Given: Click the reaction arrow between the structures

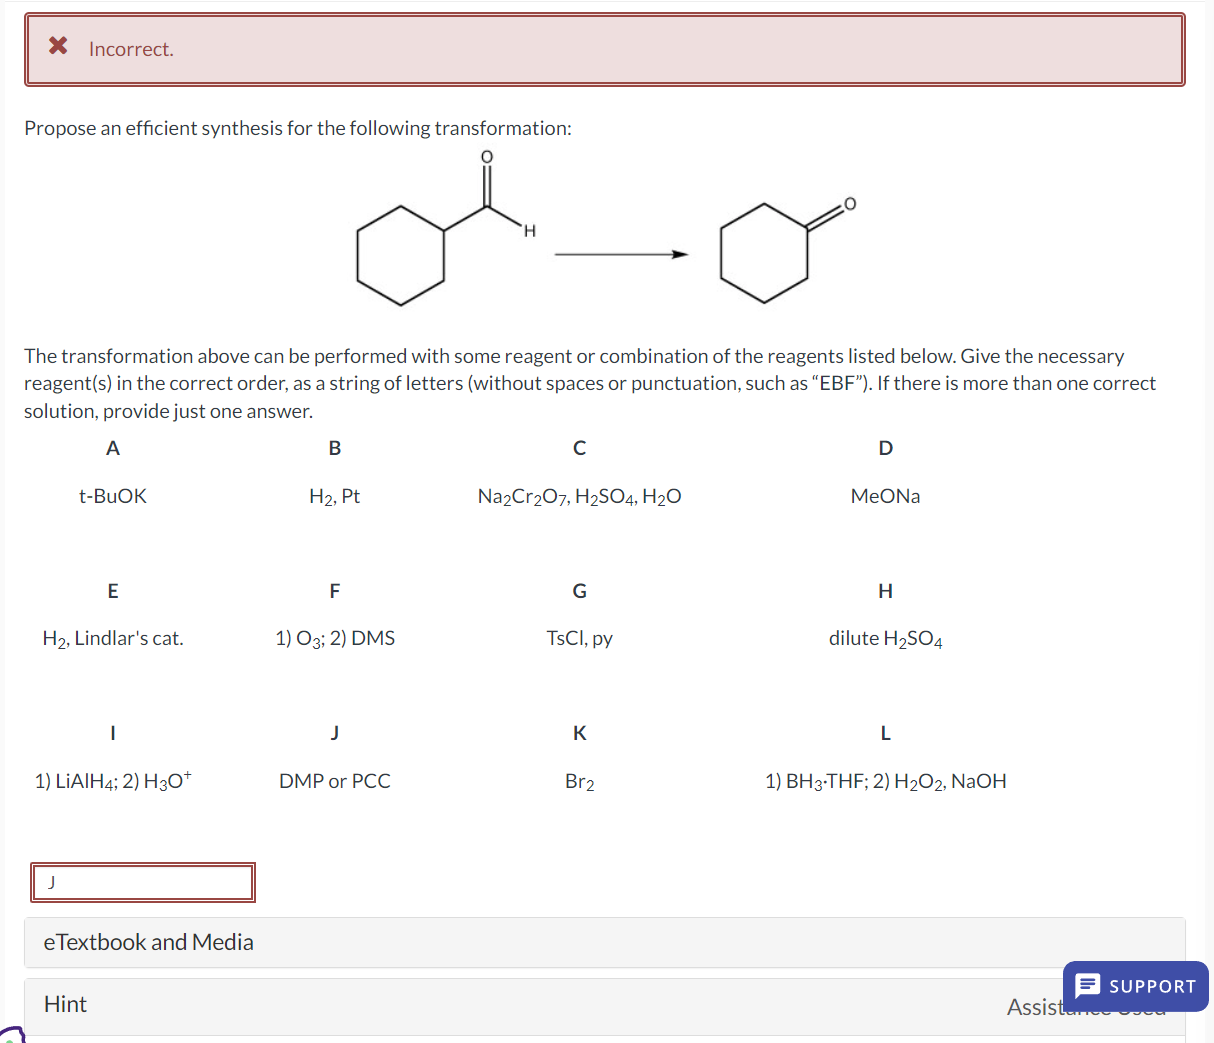Looking at the screenshot, I should point(620,255).
